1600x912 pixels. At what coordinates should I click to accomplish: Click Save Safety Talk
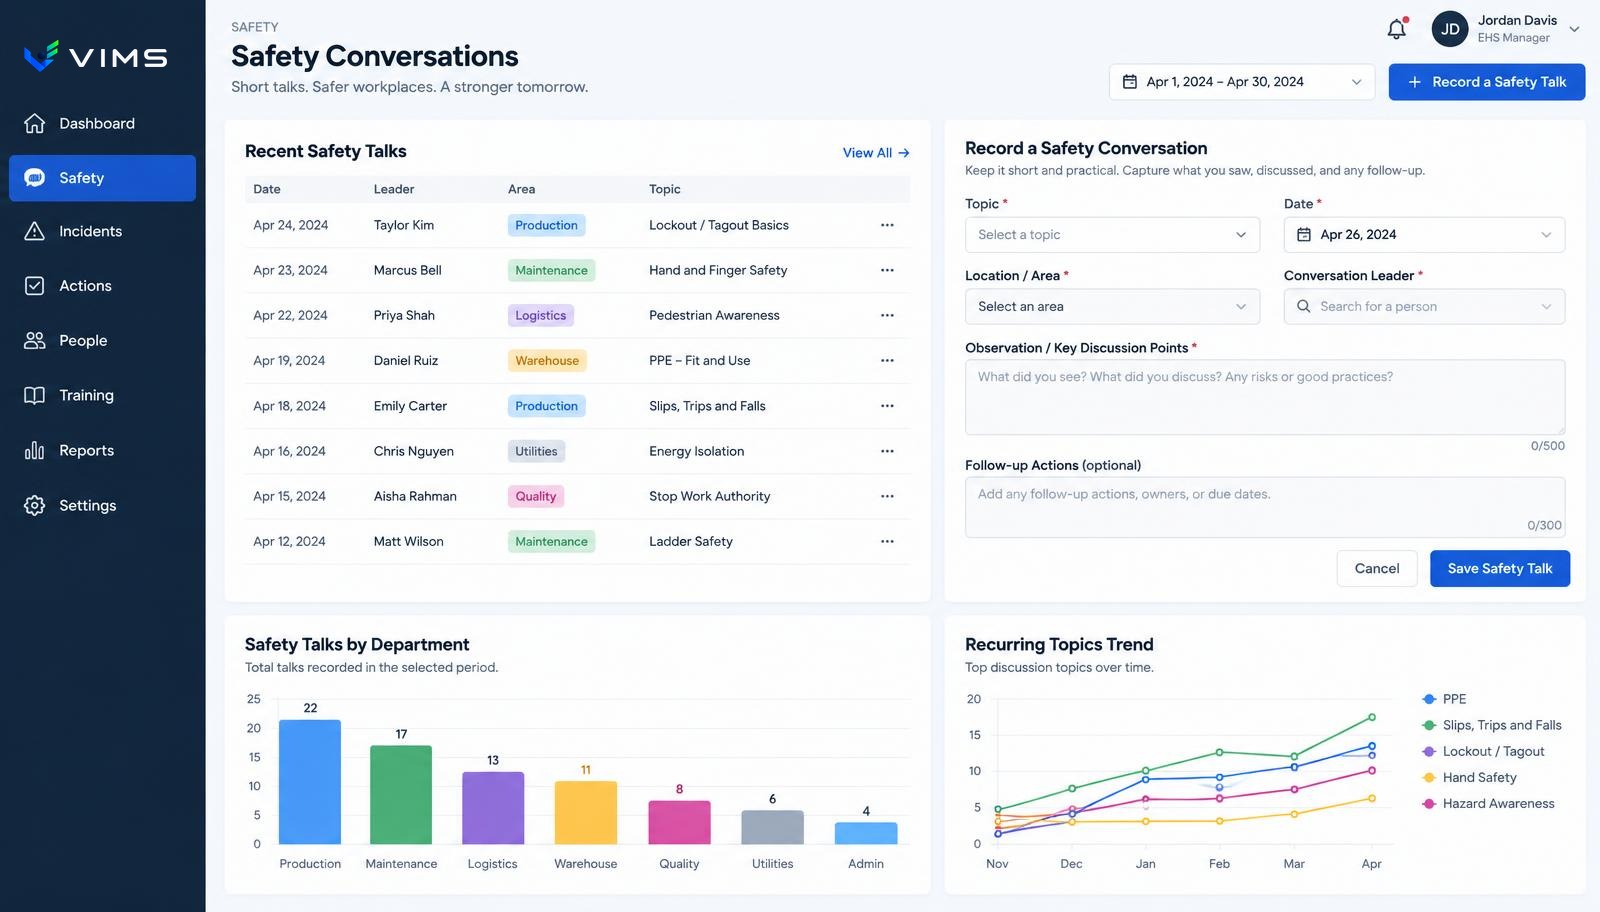point(1500,568)
